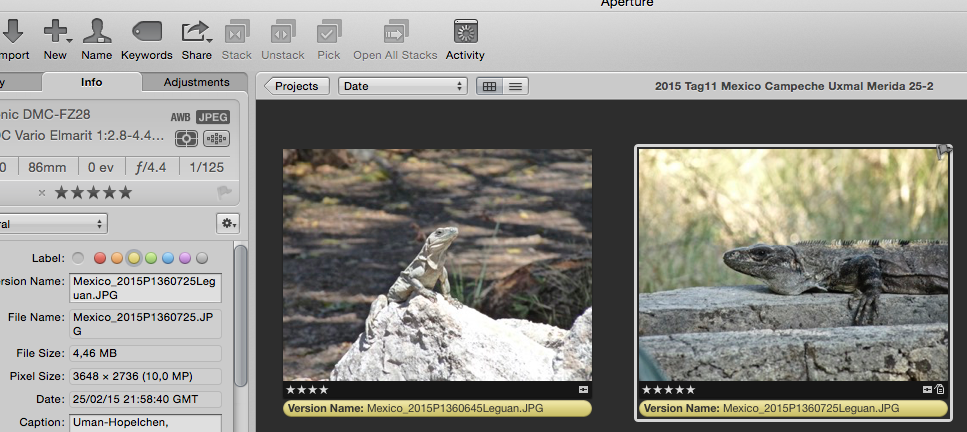Screen dimensions: 967x432
Task: Click Open All Stacks icon
Action: [x=395, y=31]
